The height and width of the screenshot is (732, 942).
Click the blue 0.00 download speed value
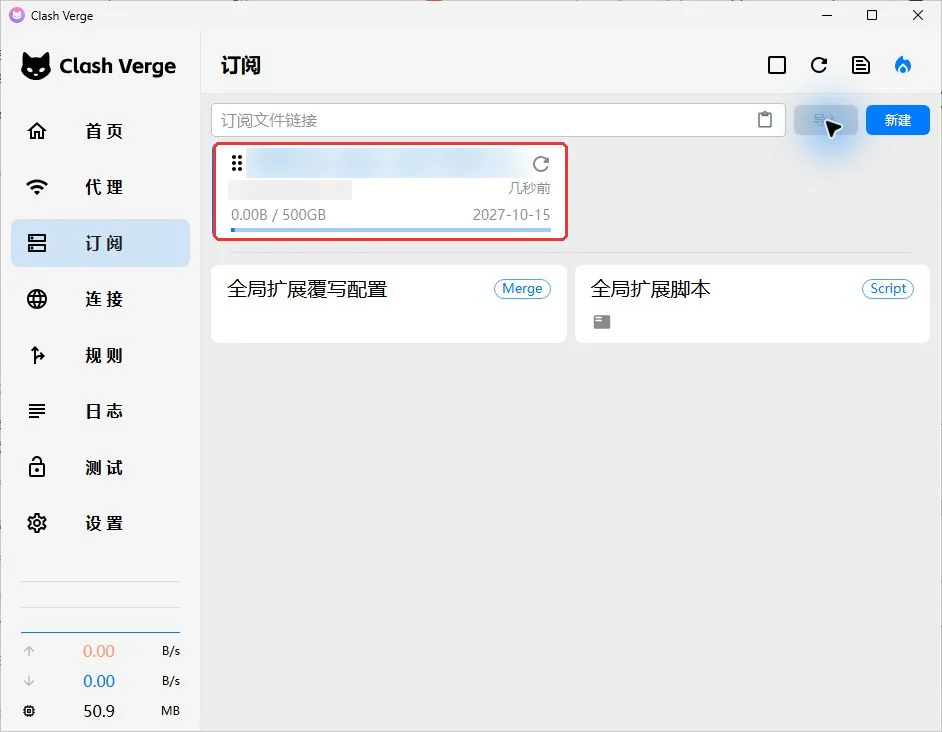pos(99,681)
